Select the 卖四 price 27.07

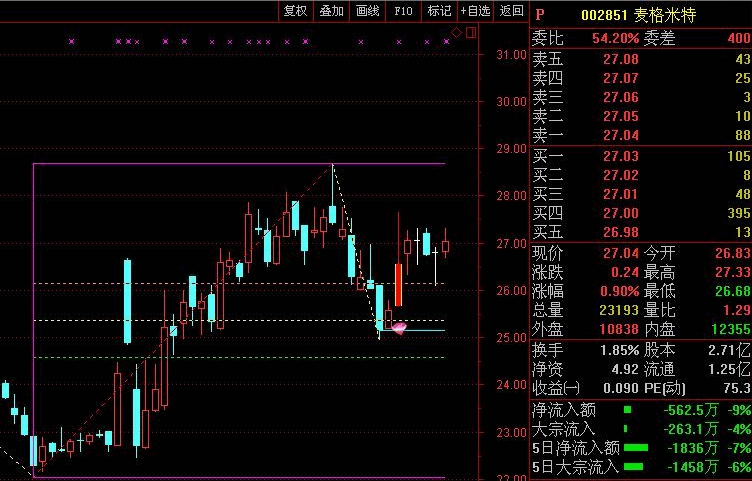pos(621,78)
